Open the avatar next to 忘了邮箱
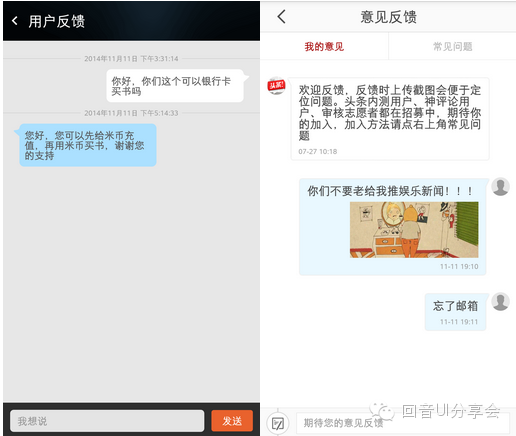The width and height of the screenshot is (516, 436). point(500,301)
